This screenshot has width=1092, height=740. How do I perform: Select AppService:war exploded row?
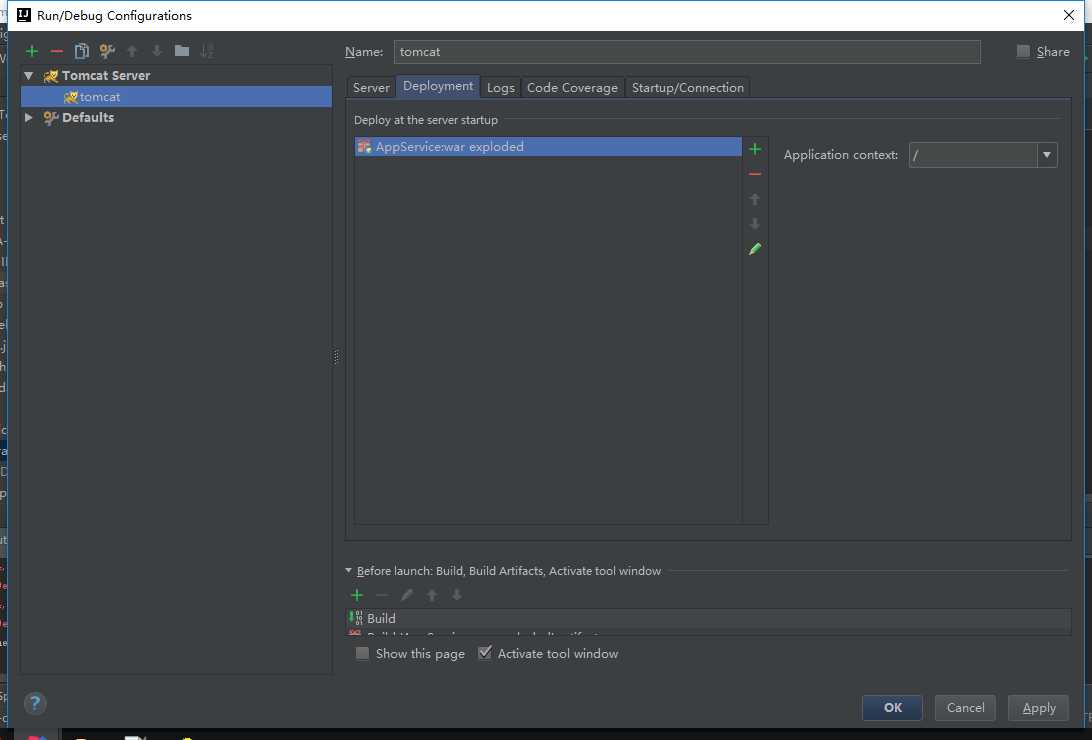[x=548, y=147]
